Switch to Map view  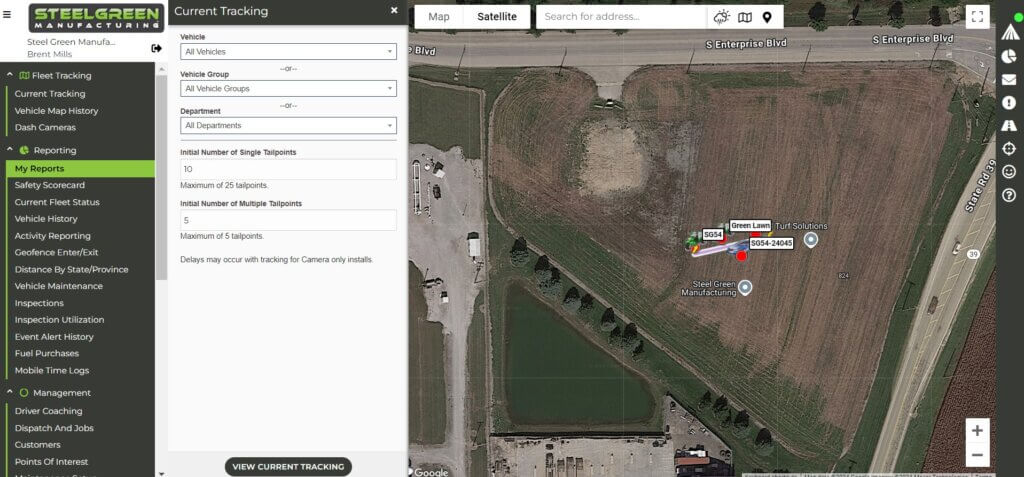point(439,17)
